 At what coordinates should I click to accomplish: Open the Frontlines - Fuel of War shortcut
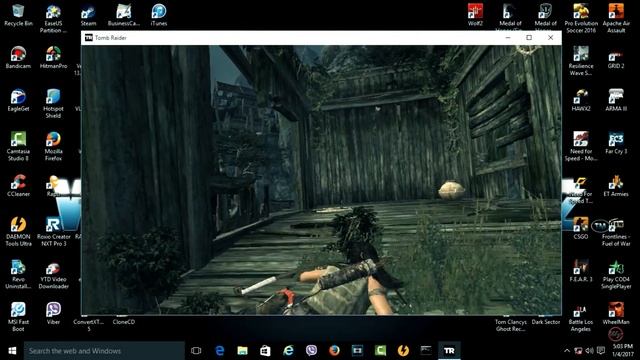(x=616, y=232)
